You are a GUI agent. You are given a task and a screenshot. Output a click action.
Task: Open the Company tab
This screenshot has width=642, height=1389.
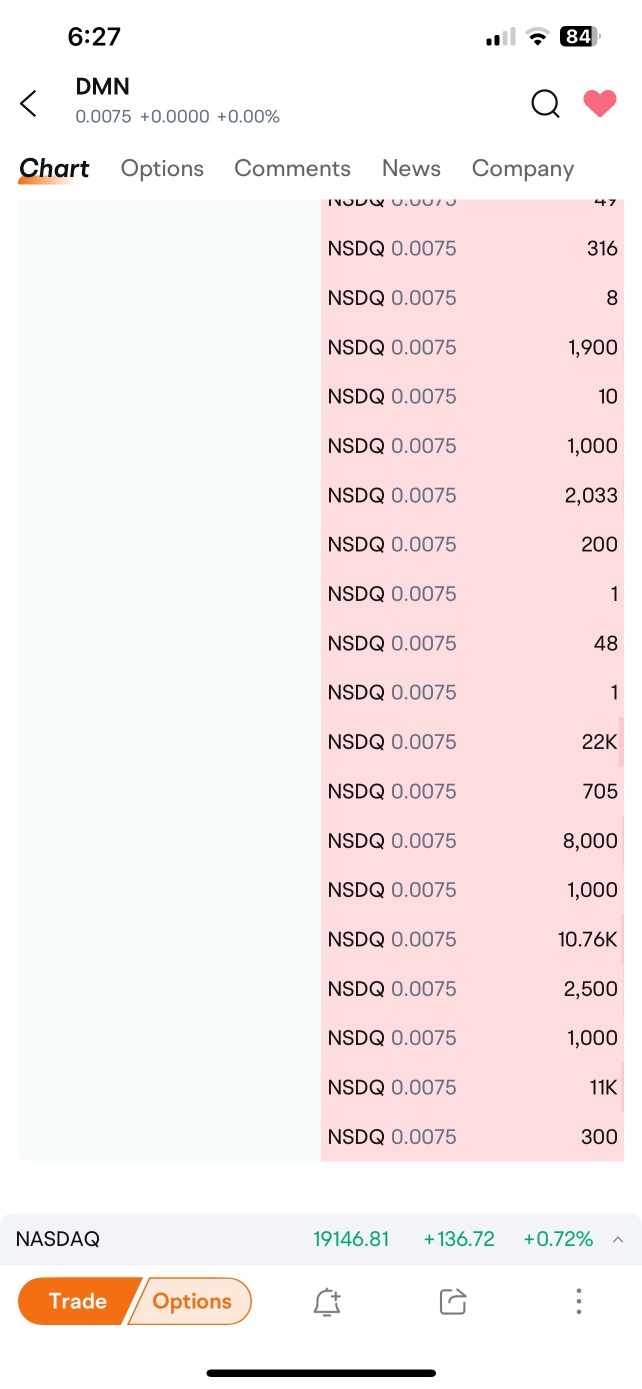[x=523, y=168]
